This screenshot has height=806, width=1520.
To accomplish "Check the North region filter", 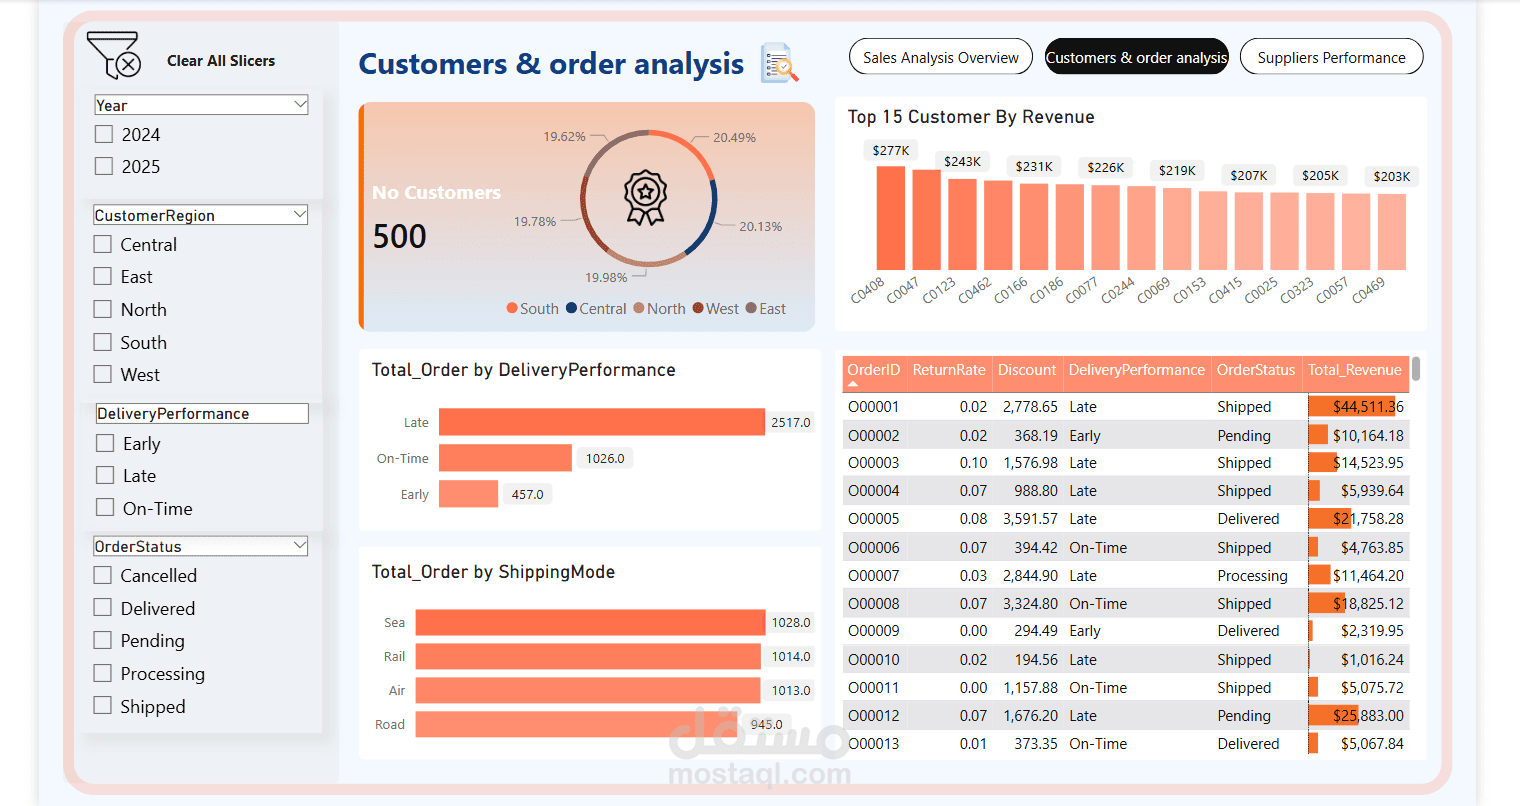I will pos(102,309).
